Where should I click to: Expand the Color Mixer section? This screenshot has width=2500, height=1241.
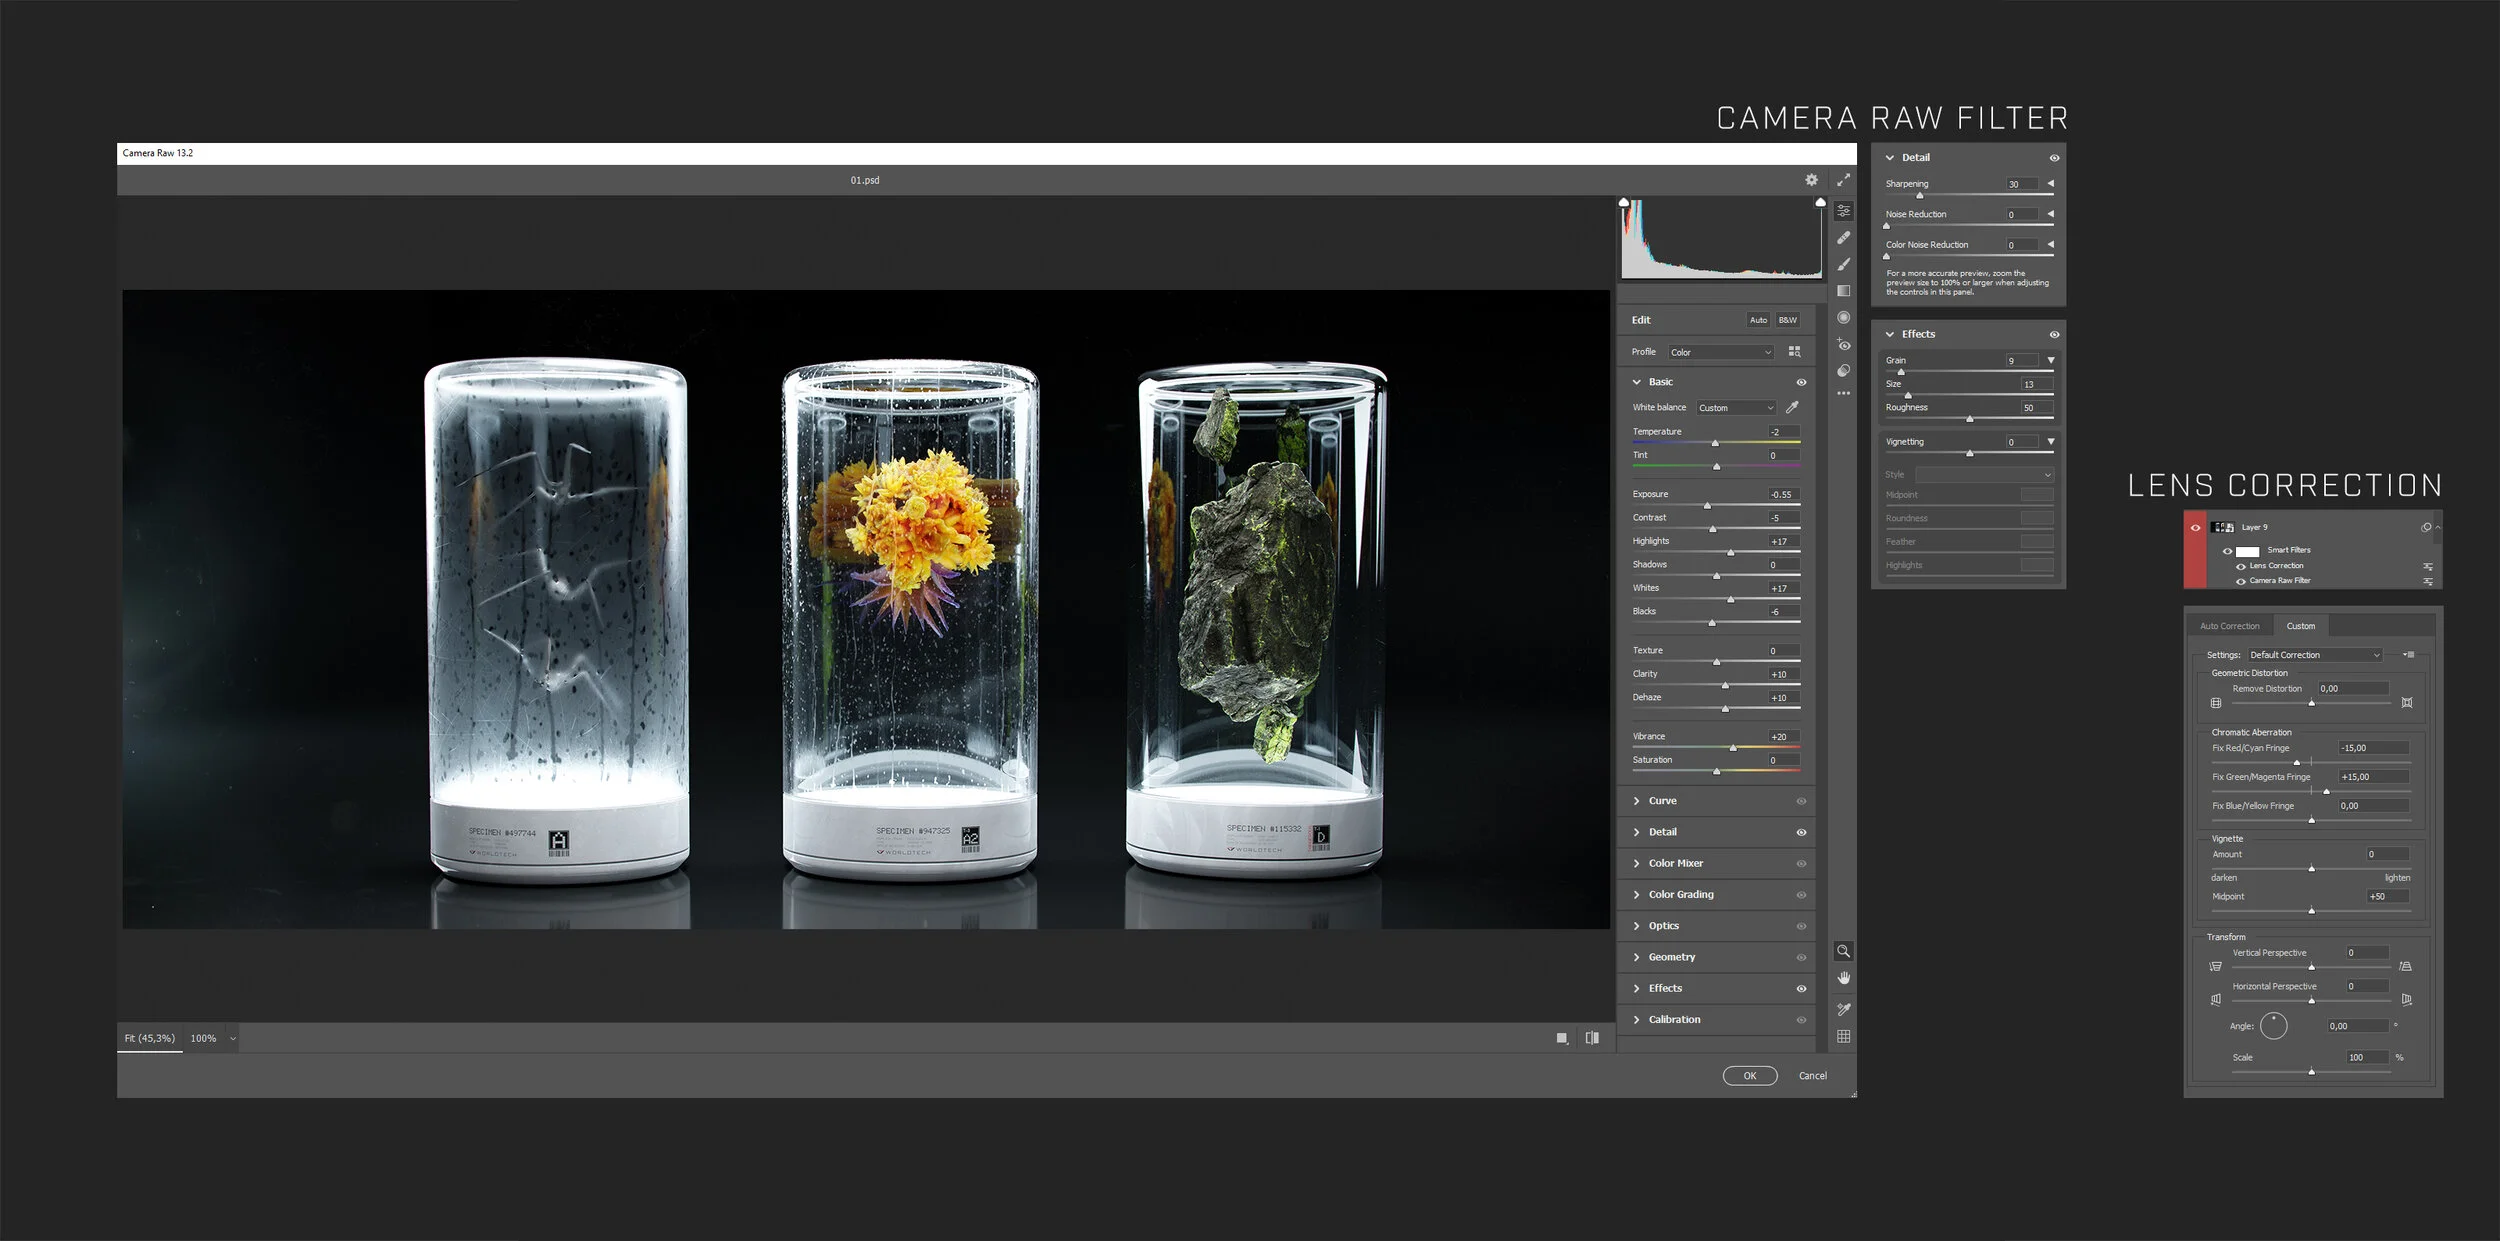point(1675,863)
